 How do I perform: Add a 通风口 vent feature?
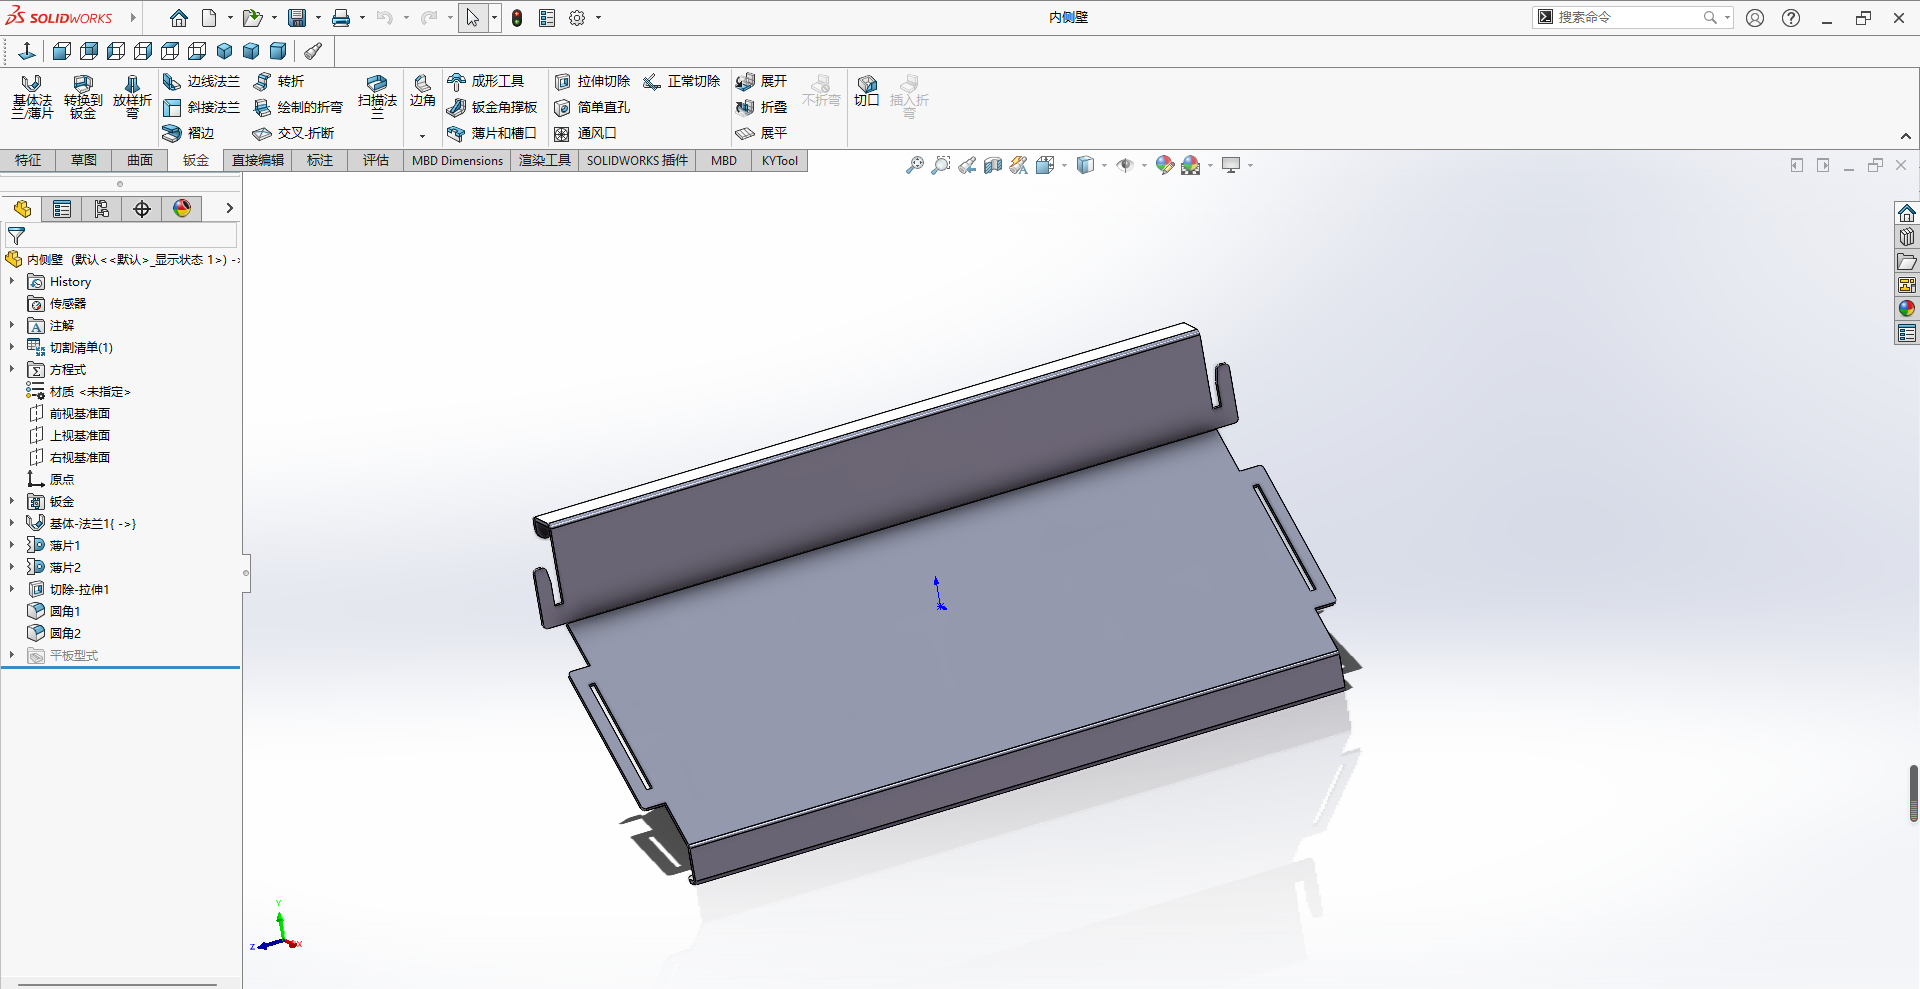(585, 133)
